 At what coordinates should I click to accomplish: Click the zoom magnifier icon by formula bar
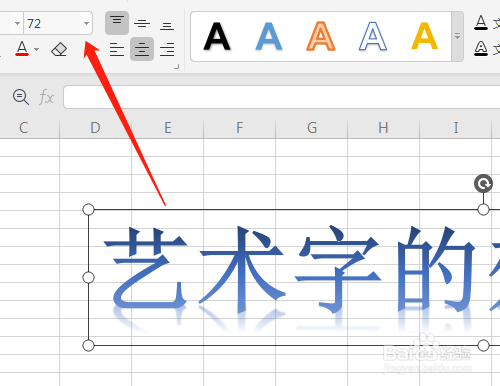(21, 97)
